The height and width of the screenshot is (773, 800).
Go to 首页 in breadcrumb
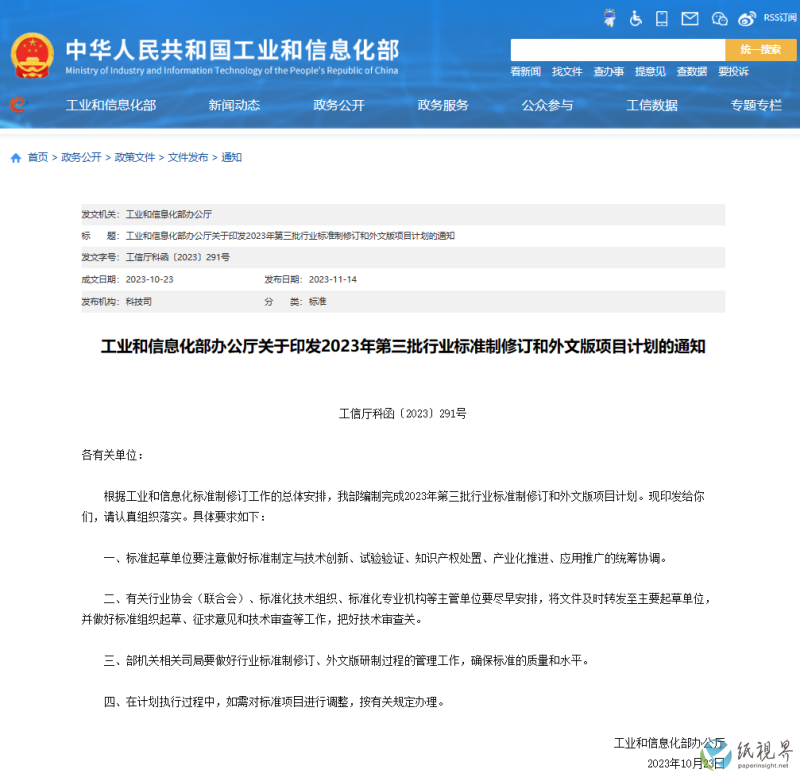(38, 157)
